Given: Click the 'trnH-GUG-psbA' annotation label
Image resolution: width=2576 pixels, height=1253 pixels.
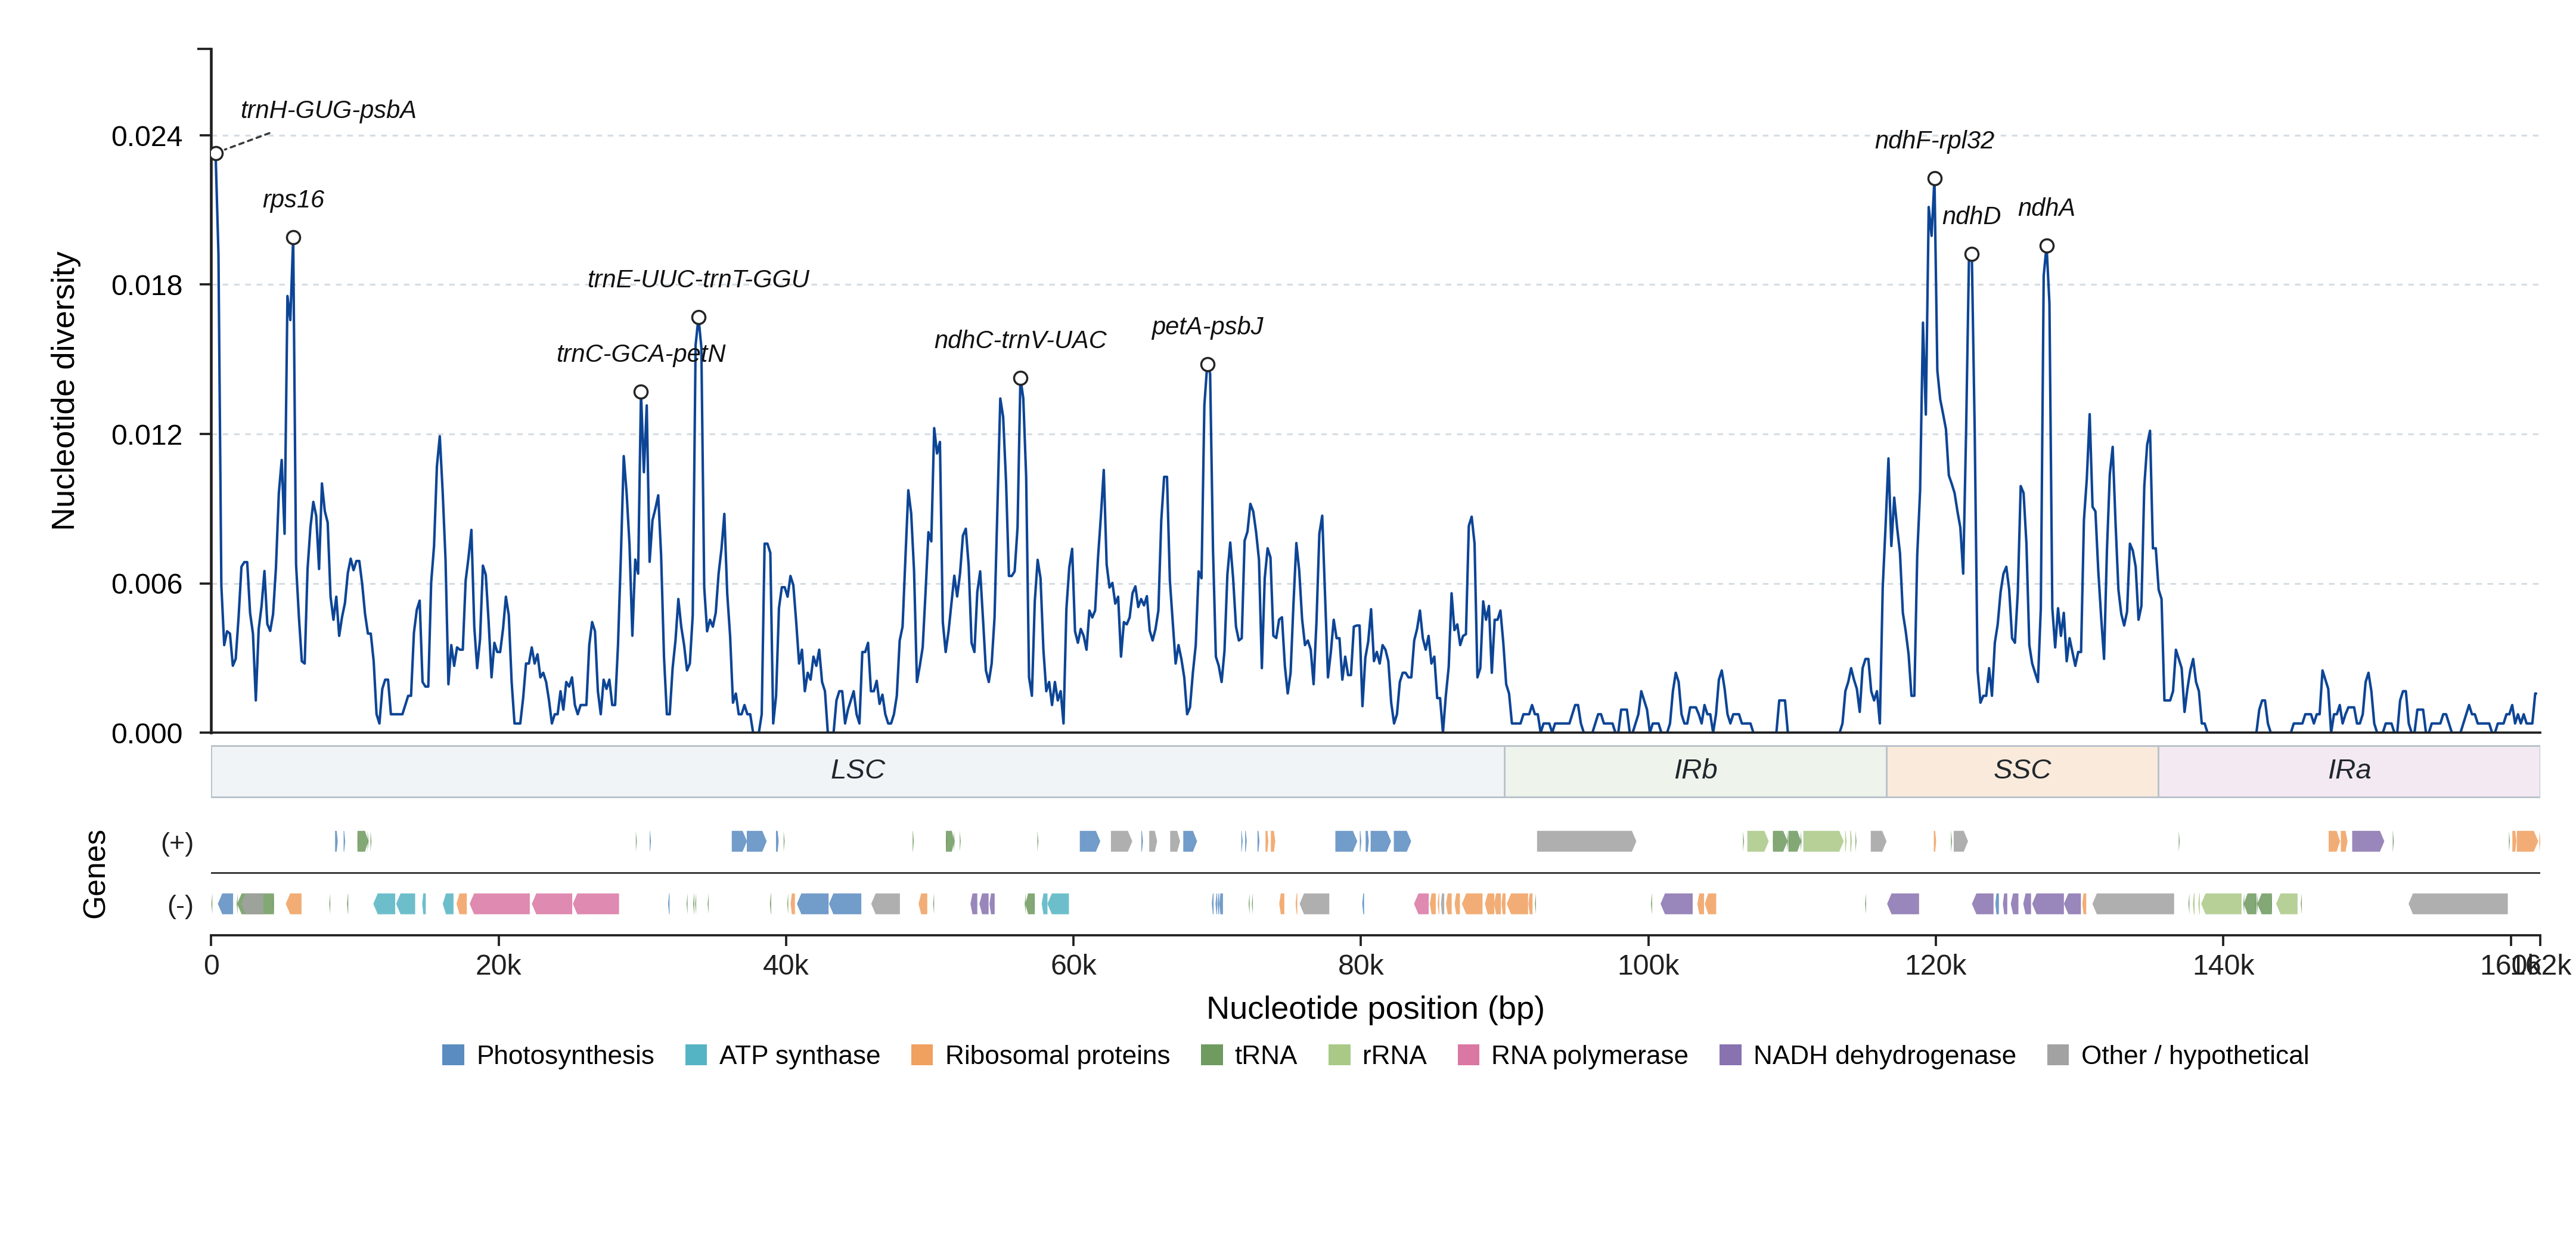Looking at the screenshot, I should point(328,110).
